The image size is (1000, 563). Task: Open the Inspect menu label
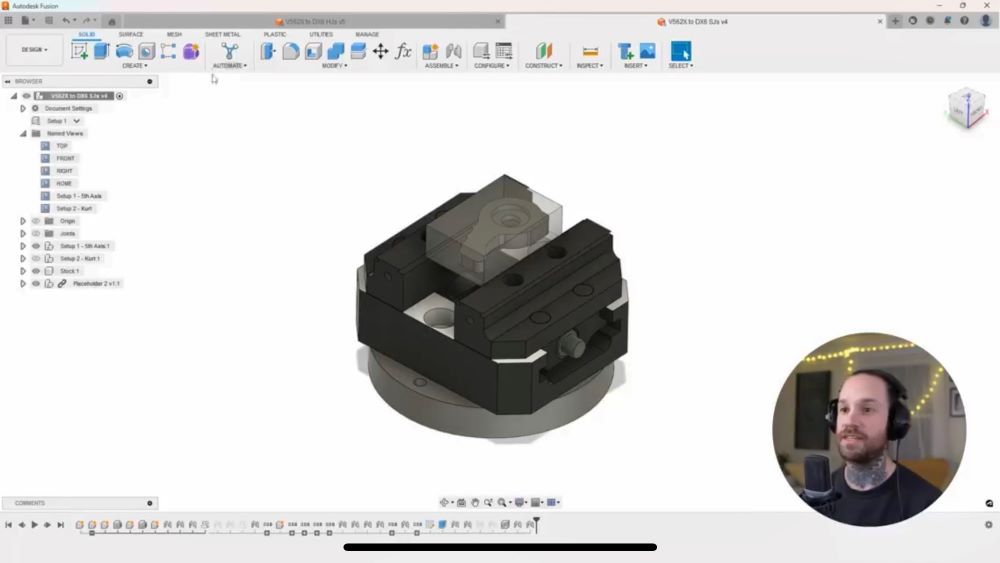click(x=590, y=66)
